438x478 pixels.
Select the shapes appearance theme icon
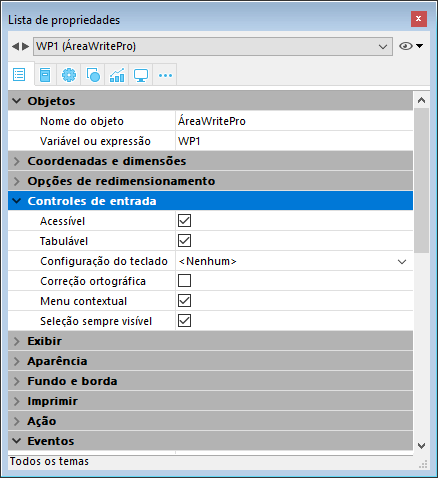(x=93, y=75)
